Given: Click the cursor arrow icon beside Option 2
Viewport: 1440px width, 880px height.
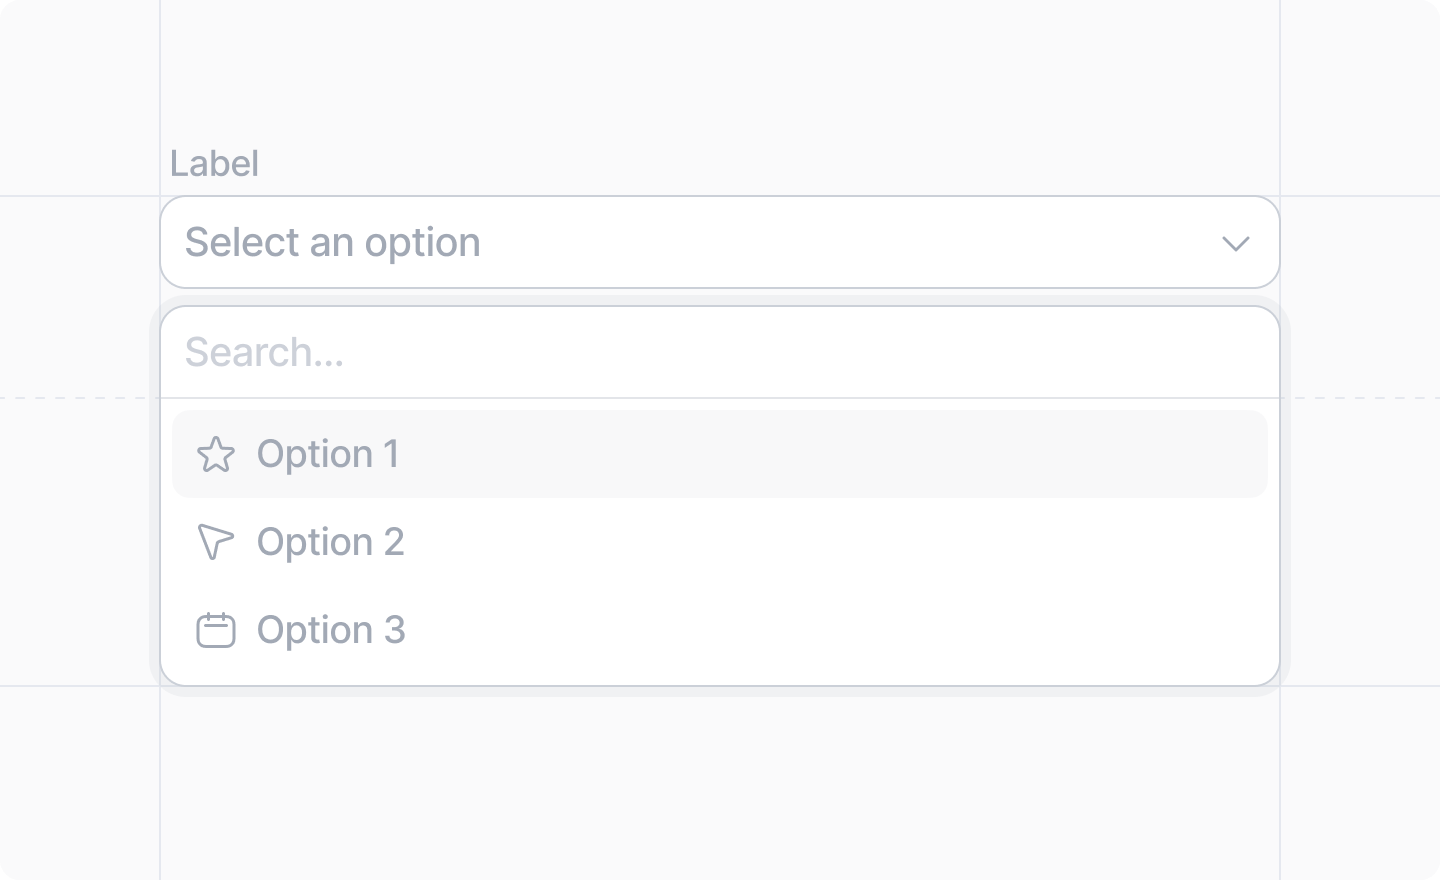Looking at the screenshot, I should click(x=215, y=542).
